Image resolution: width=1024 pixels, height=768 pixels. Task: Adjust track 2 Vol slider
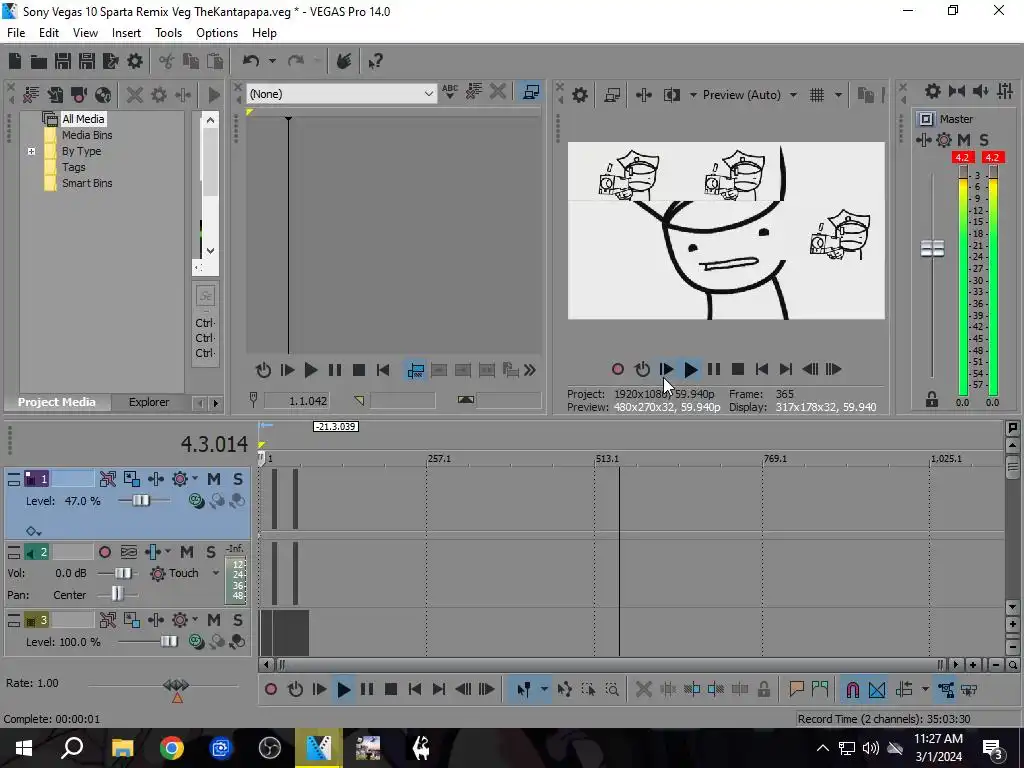click(122, 573)
